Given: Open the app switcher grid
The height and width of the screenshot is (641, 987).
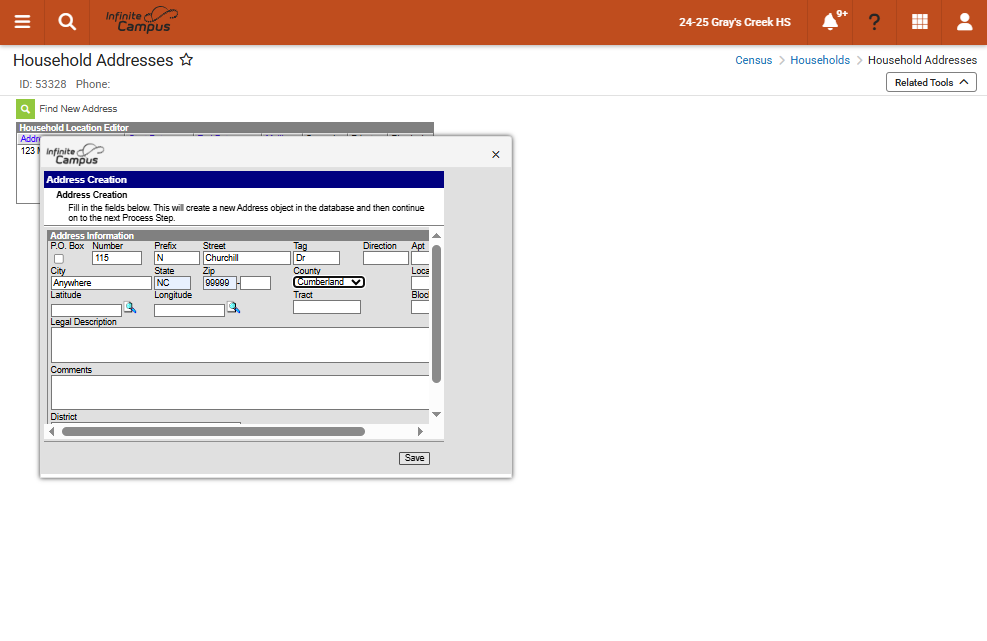Looking at the screenshot, I should 920,22.
